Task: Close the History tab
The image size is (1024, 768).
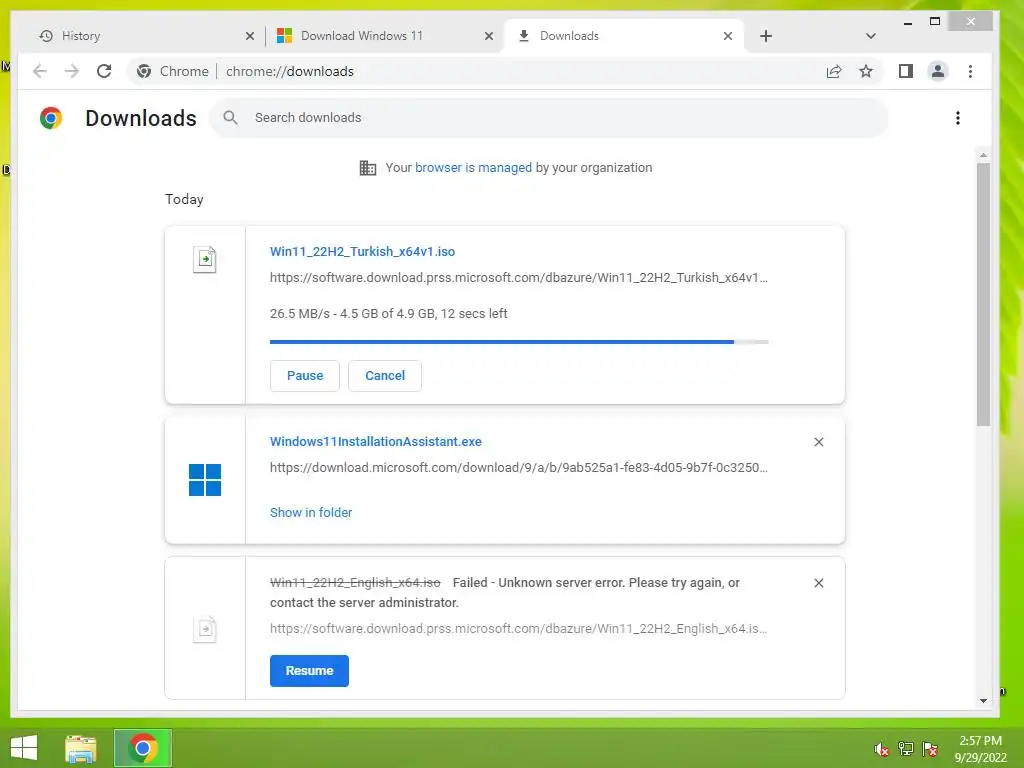Action: point(250,37)
